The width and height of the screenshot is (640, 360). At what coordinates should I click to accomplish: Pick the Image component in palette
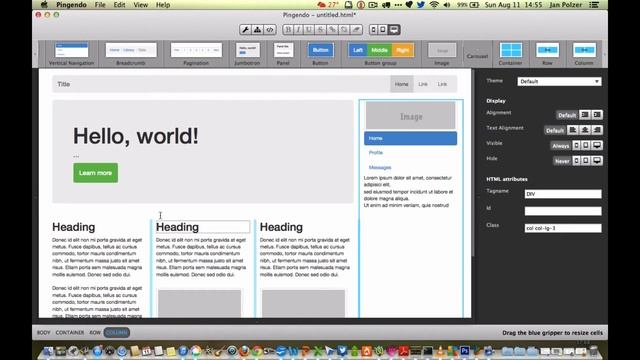(442, 54)
